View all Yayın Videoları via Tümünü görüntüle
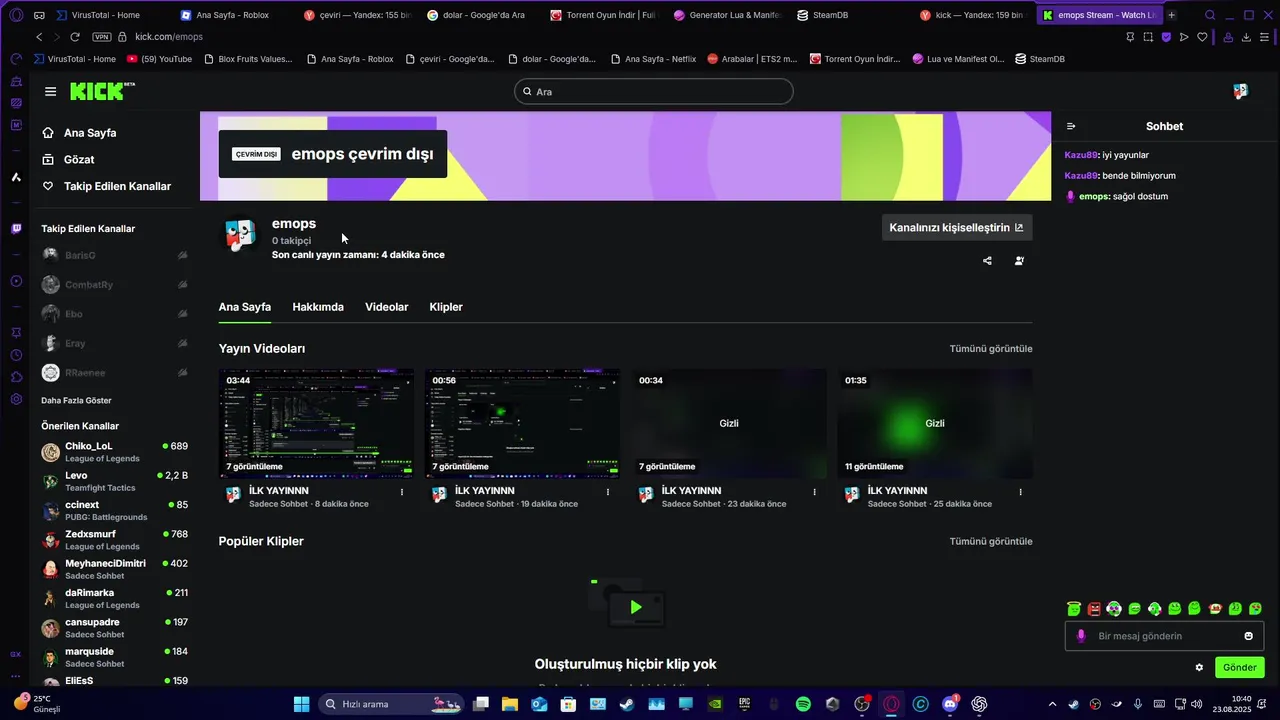The height and width of the screenshot is (720, 1280). tap(991, 349)
